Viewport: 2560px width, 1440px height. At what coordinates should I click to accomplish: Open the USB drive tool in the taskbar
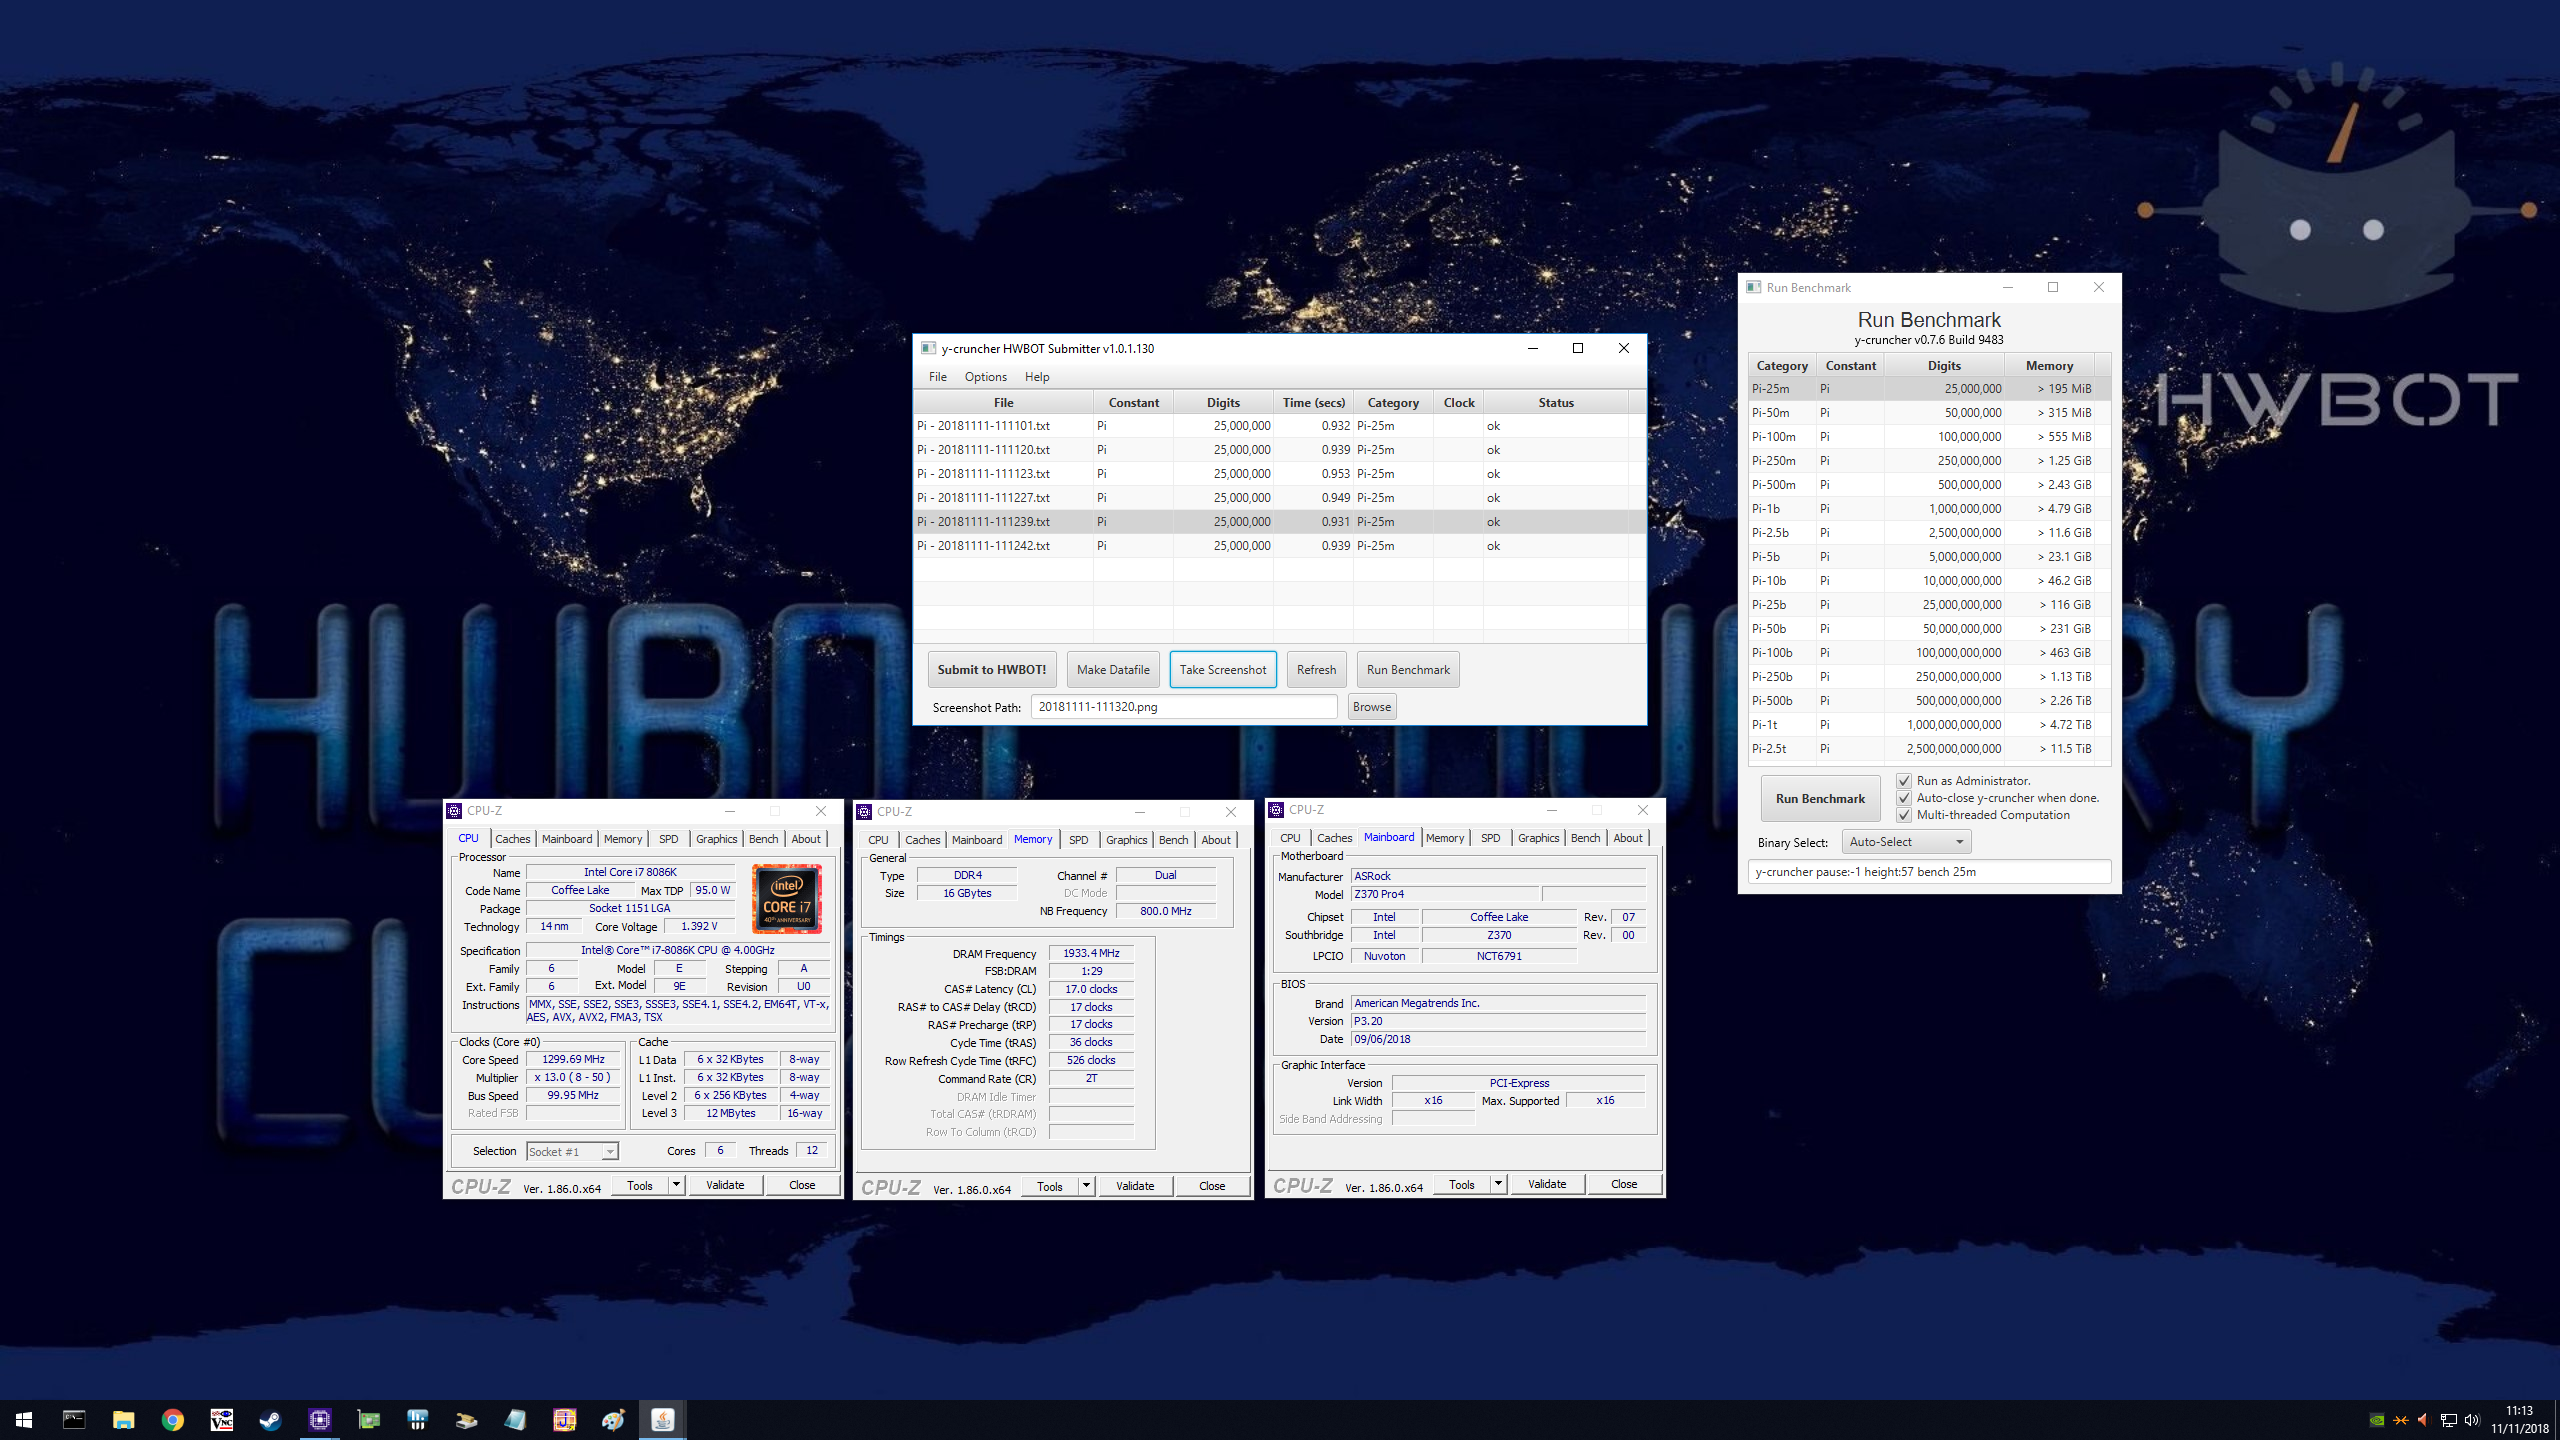466,1419
